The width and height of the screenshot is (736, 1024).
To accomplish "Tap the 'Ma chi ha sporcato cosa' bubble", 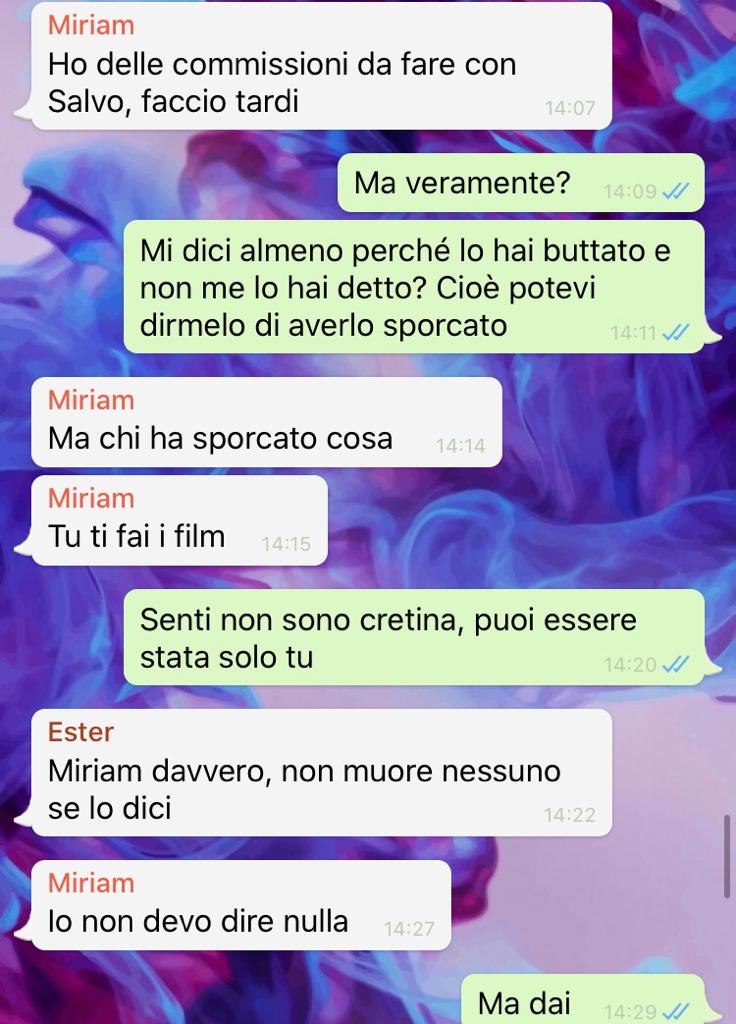I will tap(266, 422).
